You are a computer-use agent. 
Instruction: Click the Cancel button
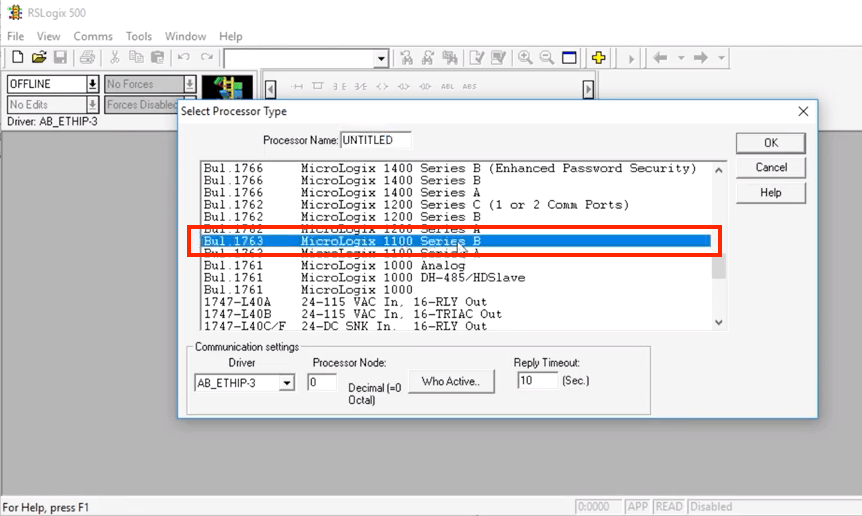[771, 168]
